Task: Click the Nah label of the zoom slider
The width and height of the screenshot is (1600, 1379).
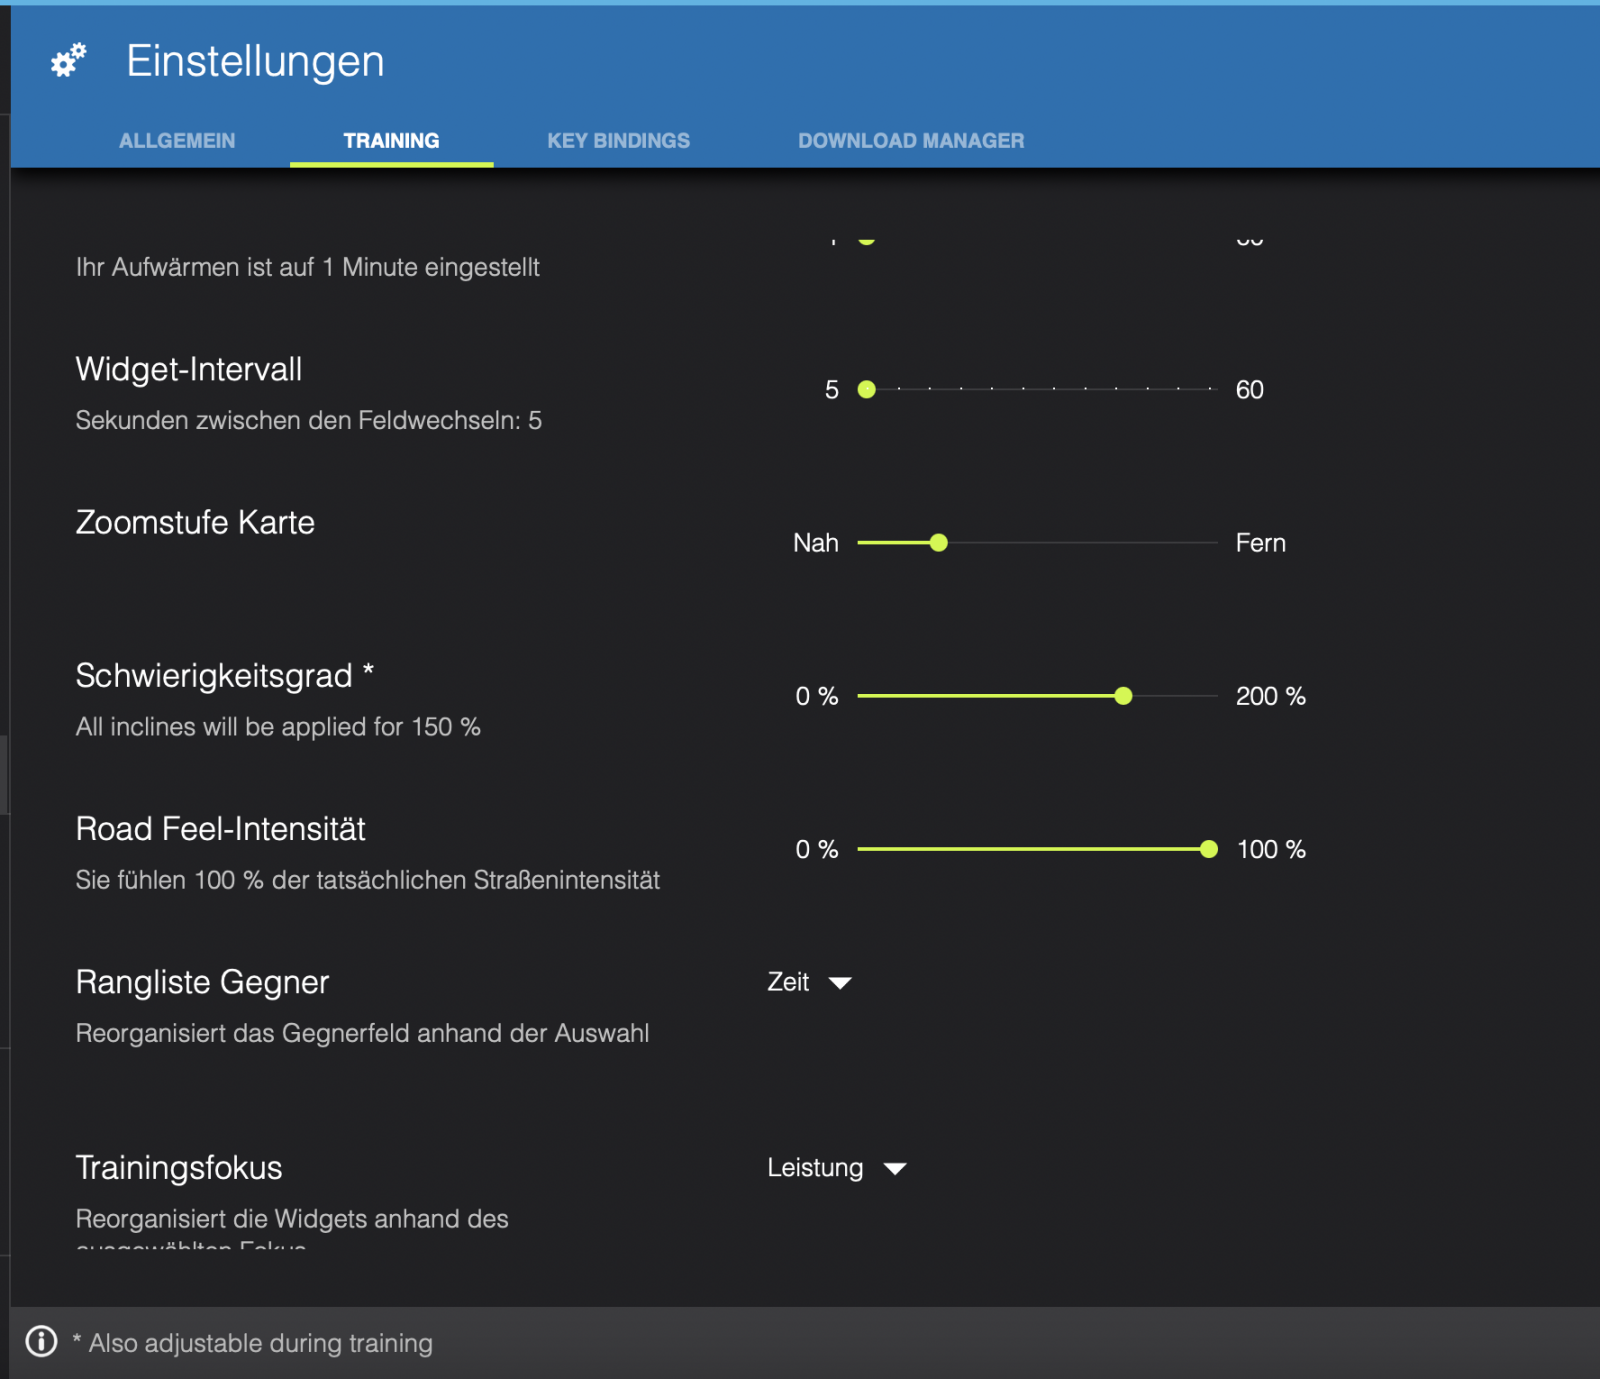Action: 815,543
